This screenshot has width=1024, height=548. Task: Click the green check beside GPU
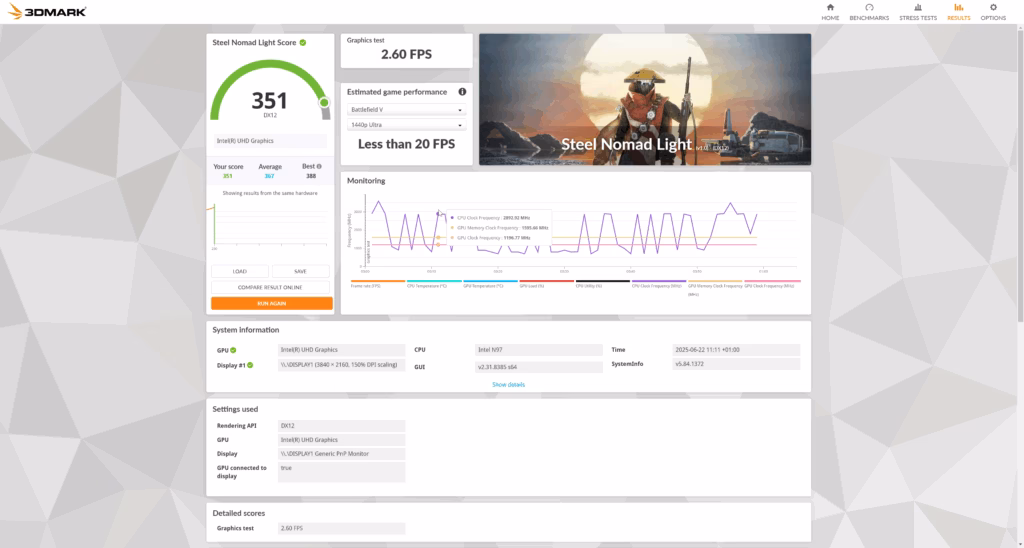[233, 350]
